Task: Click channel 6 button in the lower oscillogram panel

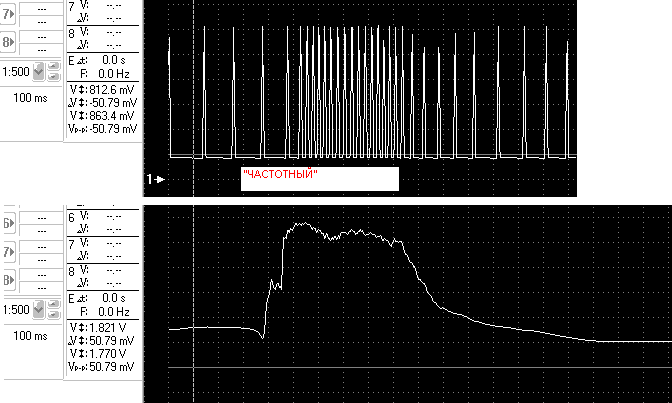Action: pyautogui.click(x=9, y=223)
